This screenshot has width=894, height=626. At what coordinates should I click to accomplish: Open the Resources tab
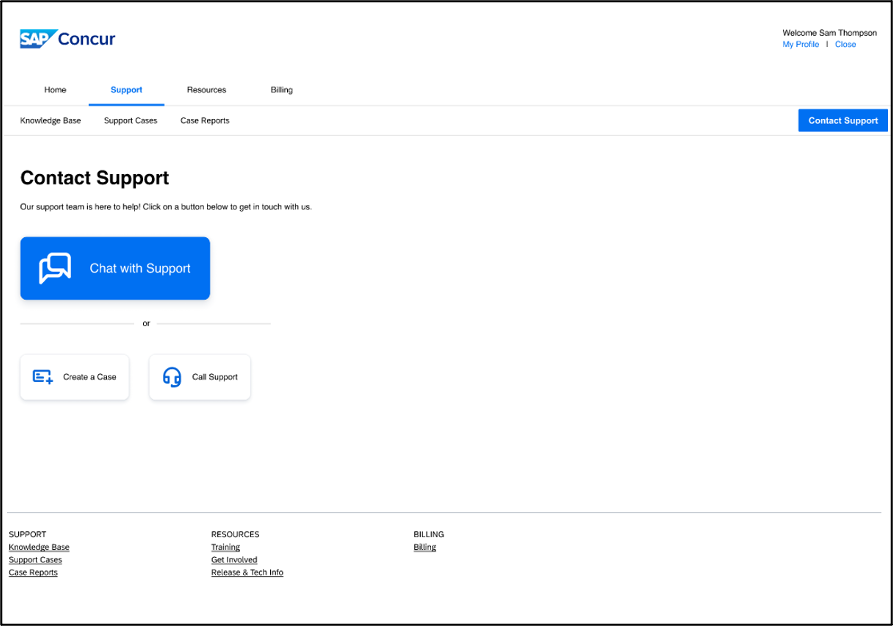coord(207,90)
